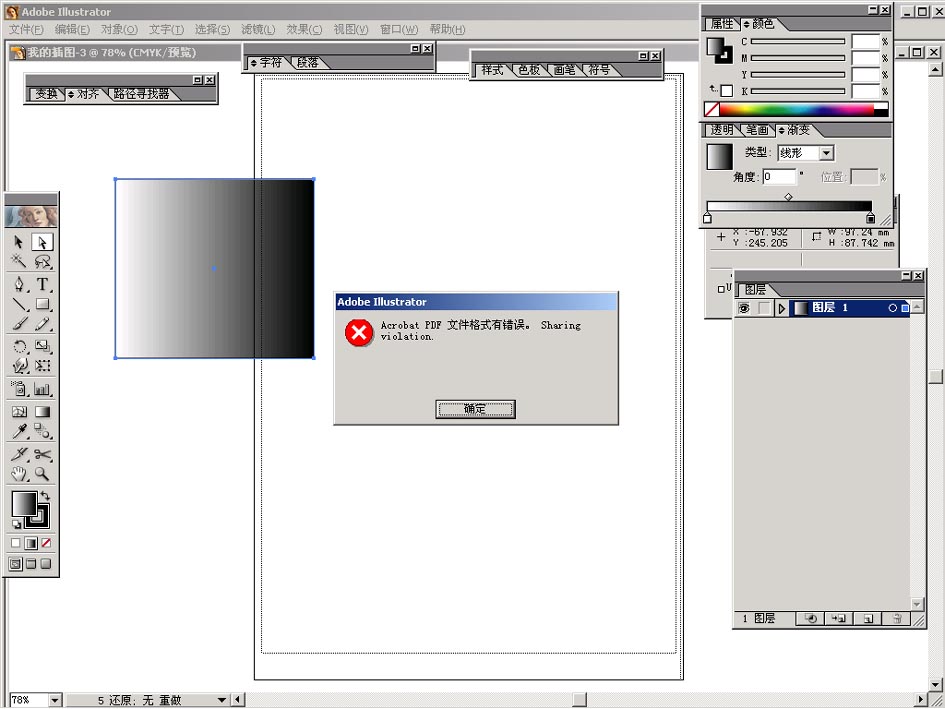Expand 图层 1 disclosure triangle

click(x=782, y=308)
